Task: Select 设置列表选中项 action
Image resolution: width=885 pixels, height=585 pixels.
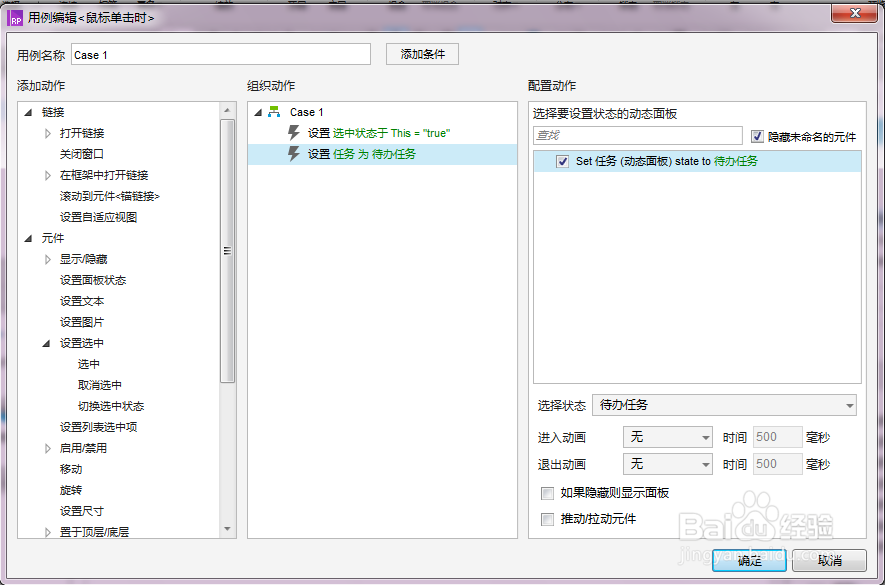Action: click(99, 427)
